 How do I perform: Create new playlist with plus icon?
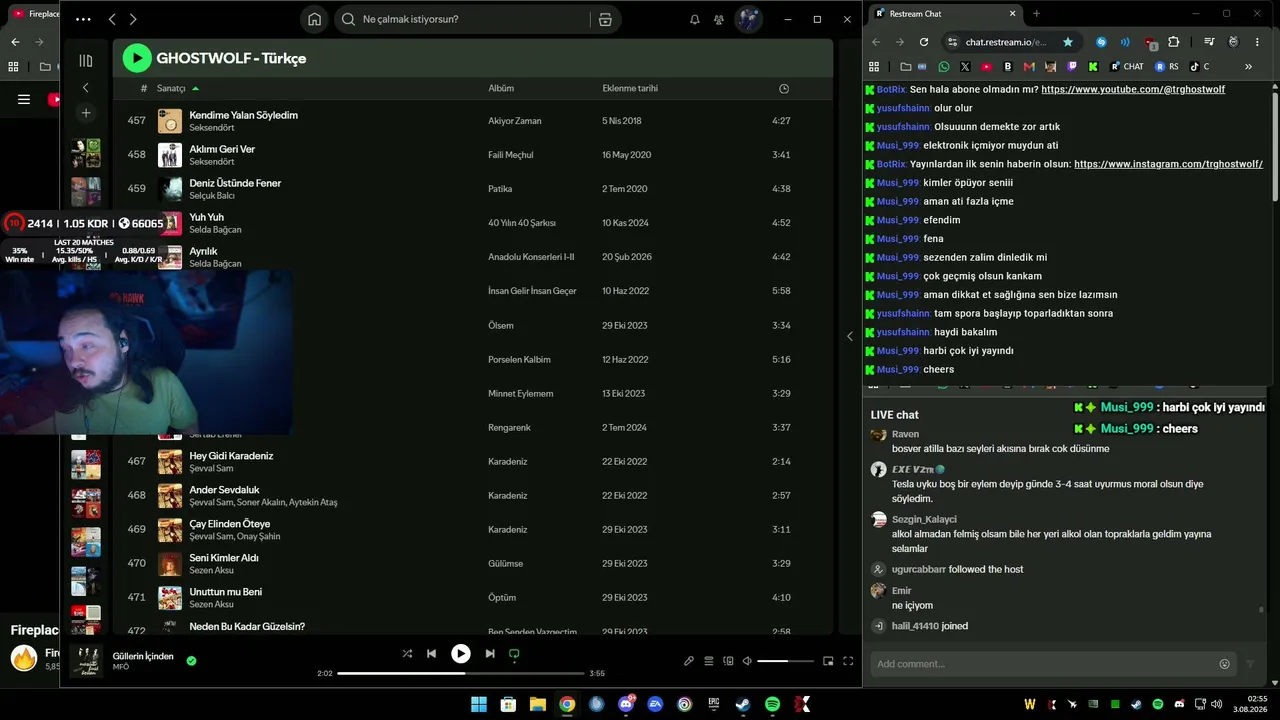point(86,113)
